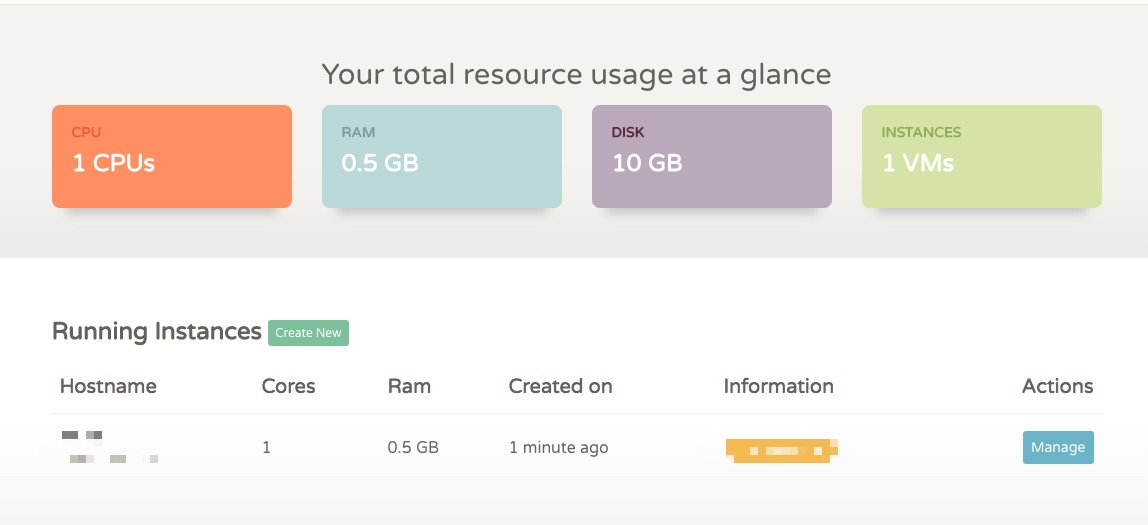Click the Actions column header
Screen dimensions: 1148x525
1057,386
